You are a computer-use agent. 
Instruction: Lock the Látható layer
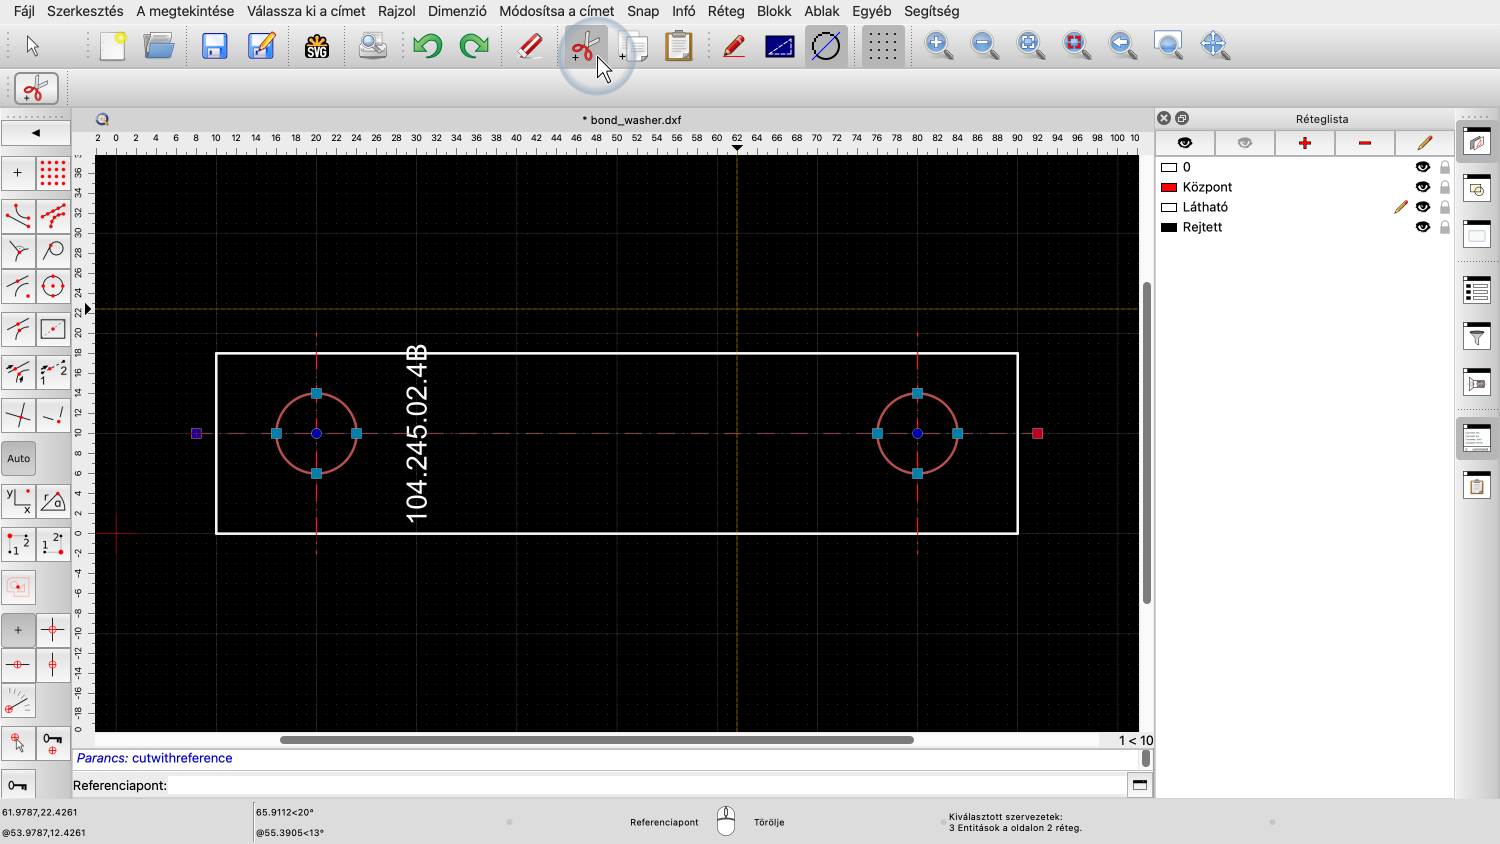[x=1444, y=207]
